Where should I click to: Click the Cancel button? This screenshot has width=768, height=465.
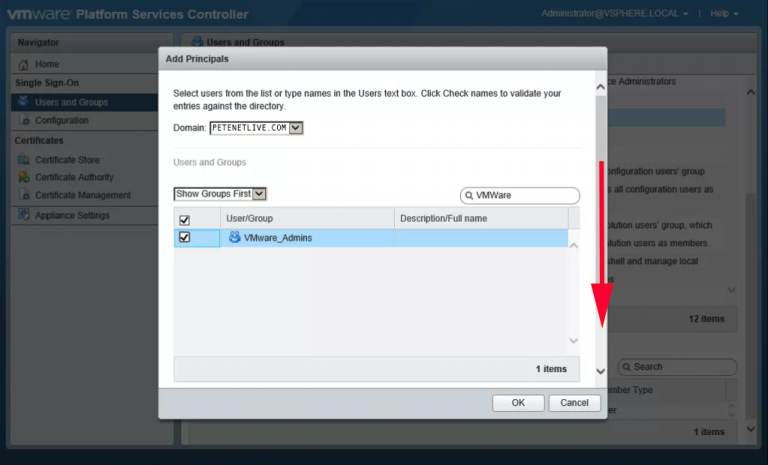click(574, 403)
